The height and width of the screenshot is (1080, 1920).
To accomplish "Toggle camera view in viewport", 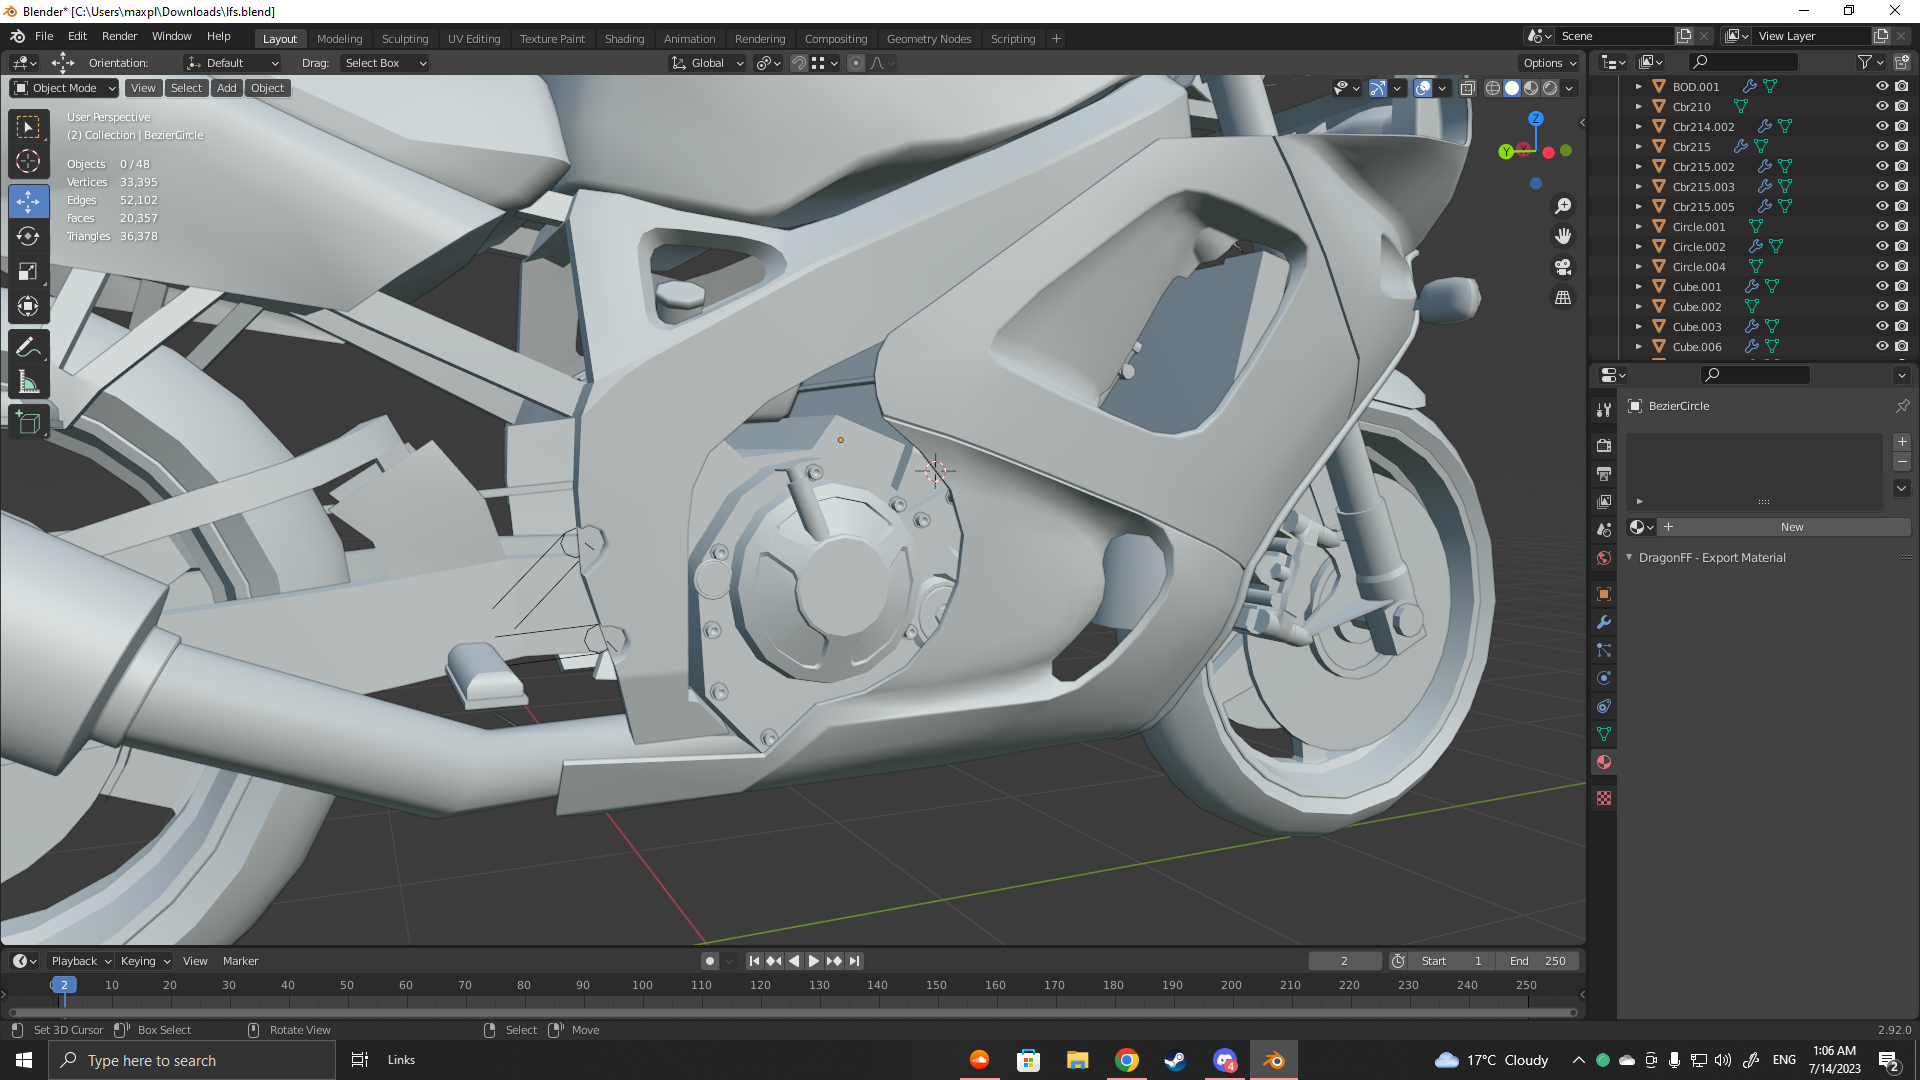I will (1563, 267).
